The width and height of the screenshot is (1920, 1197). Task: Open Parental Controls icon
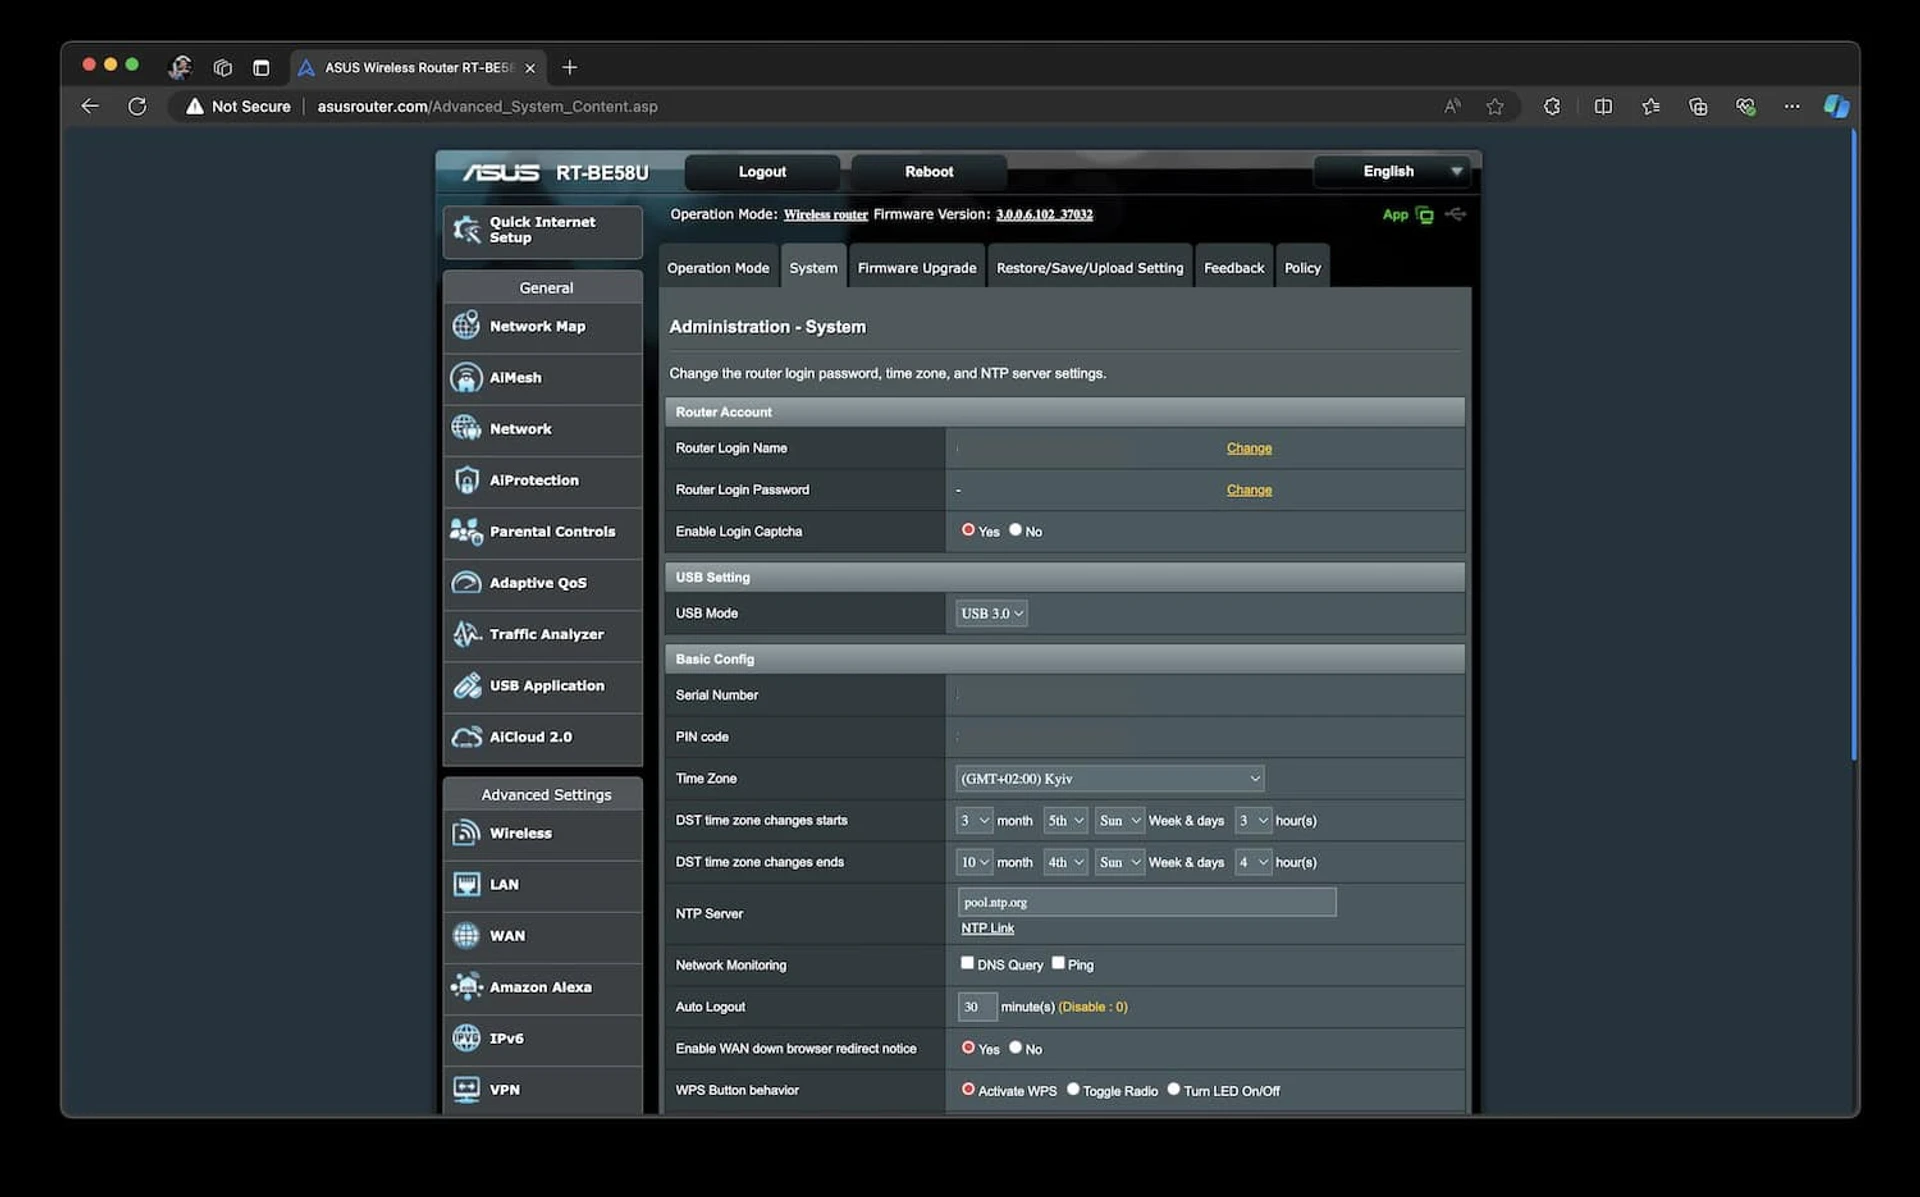pos(466,531)
